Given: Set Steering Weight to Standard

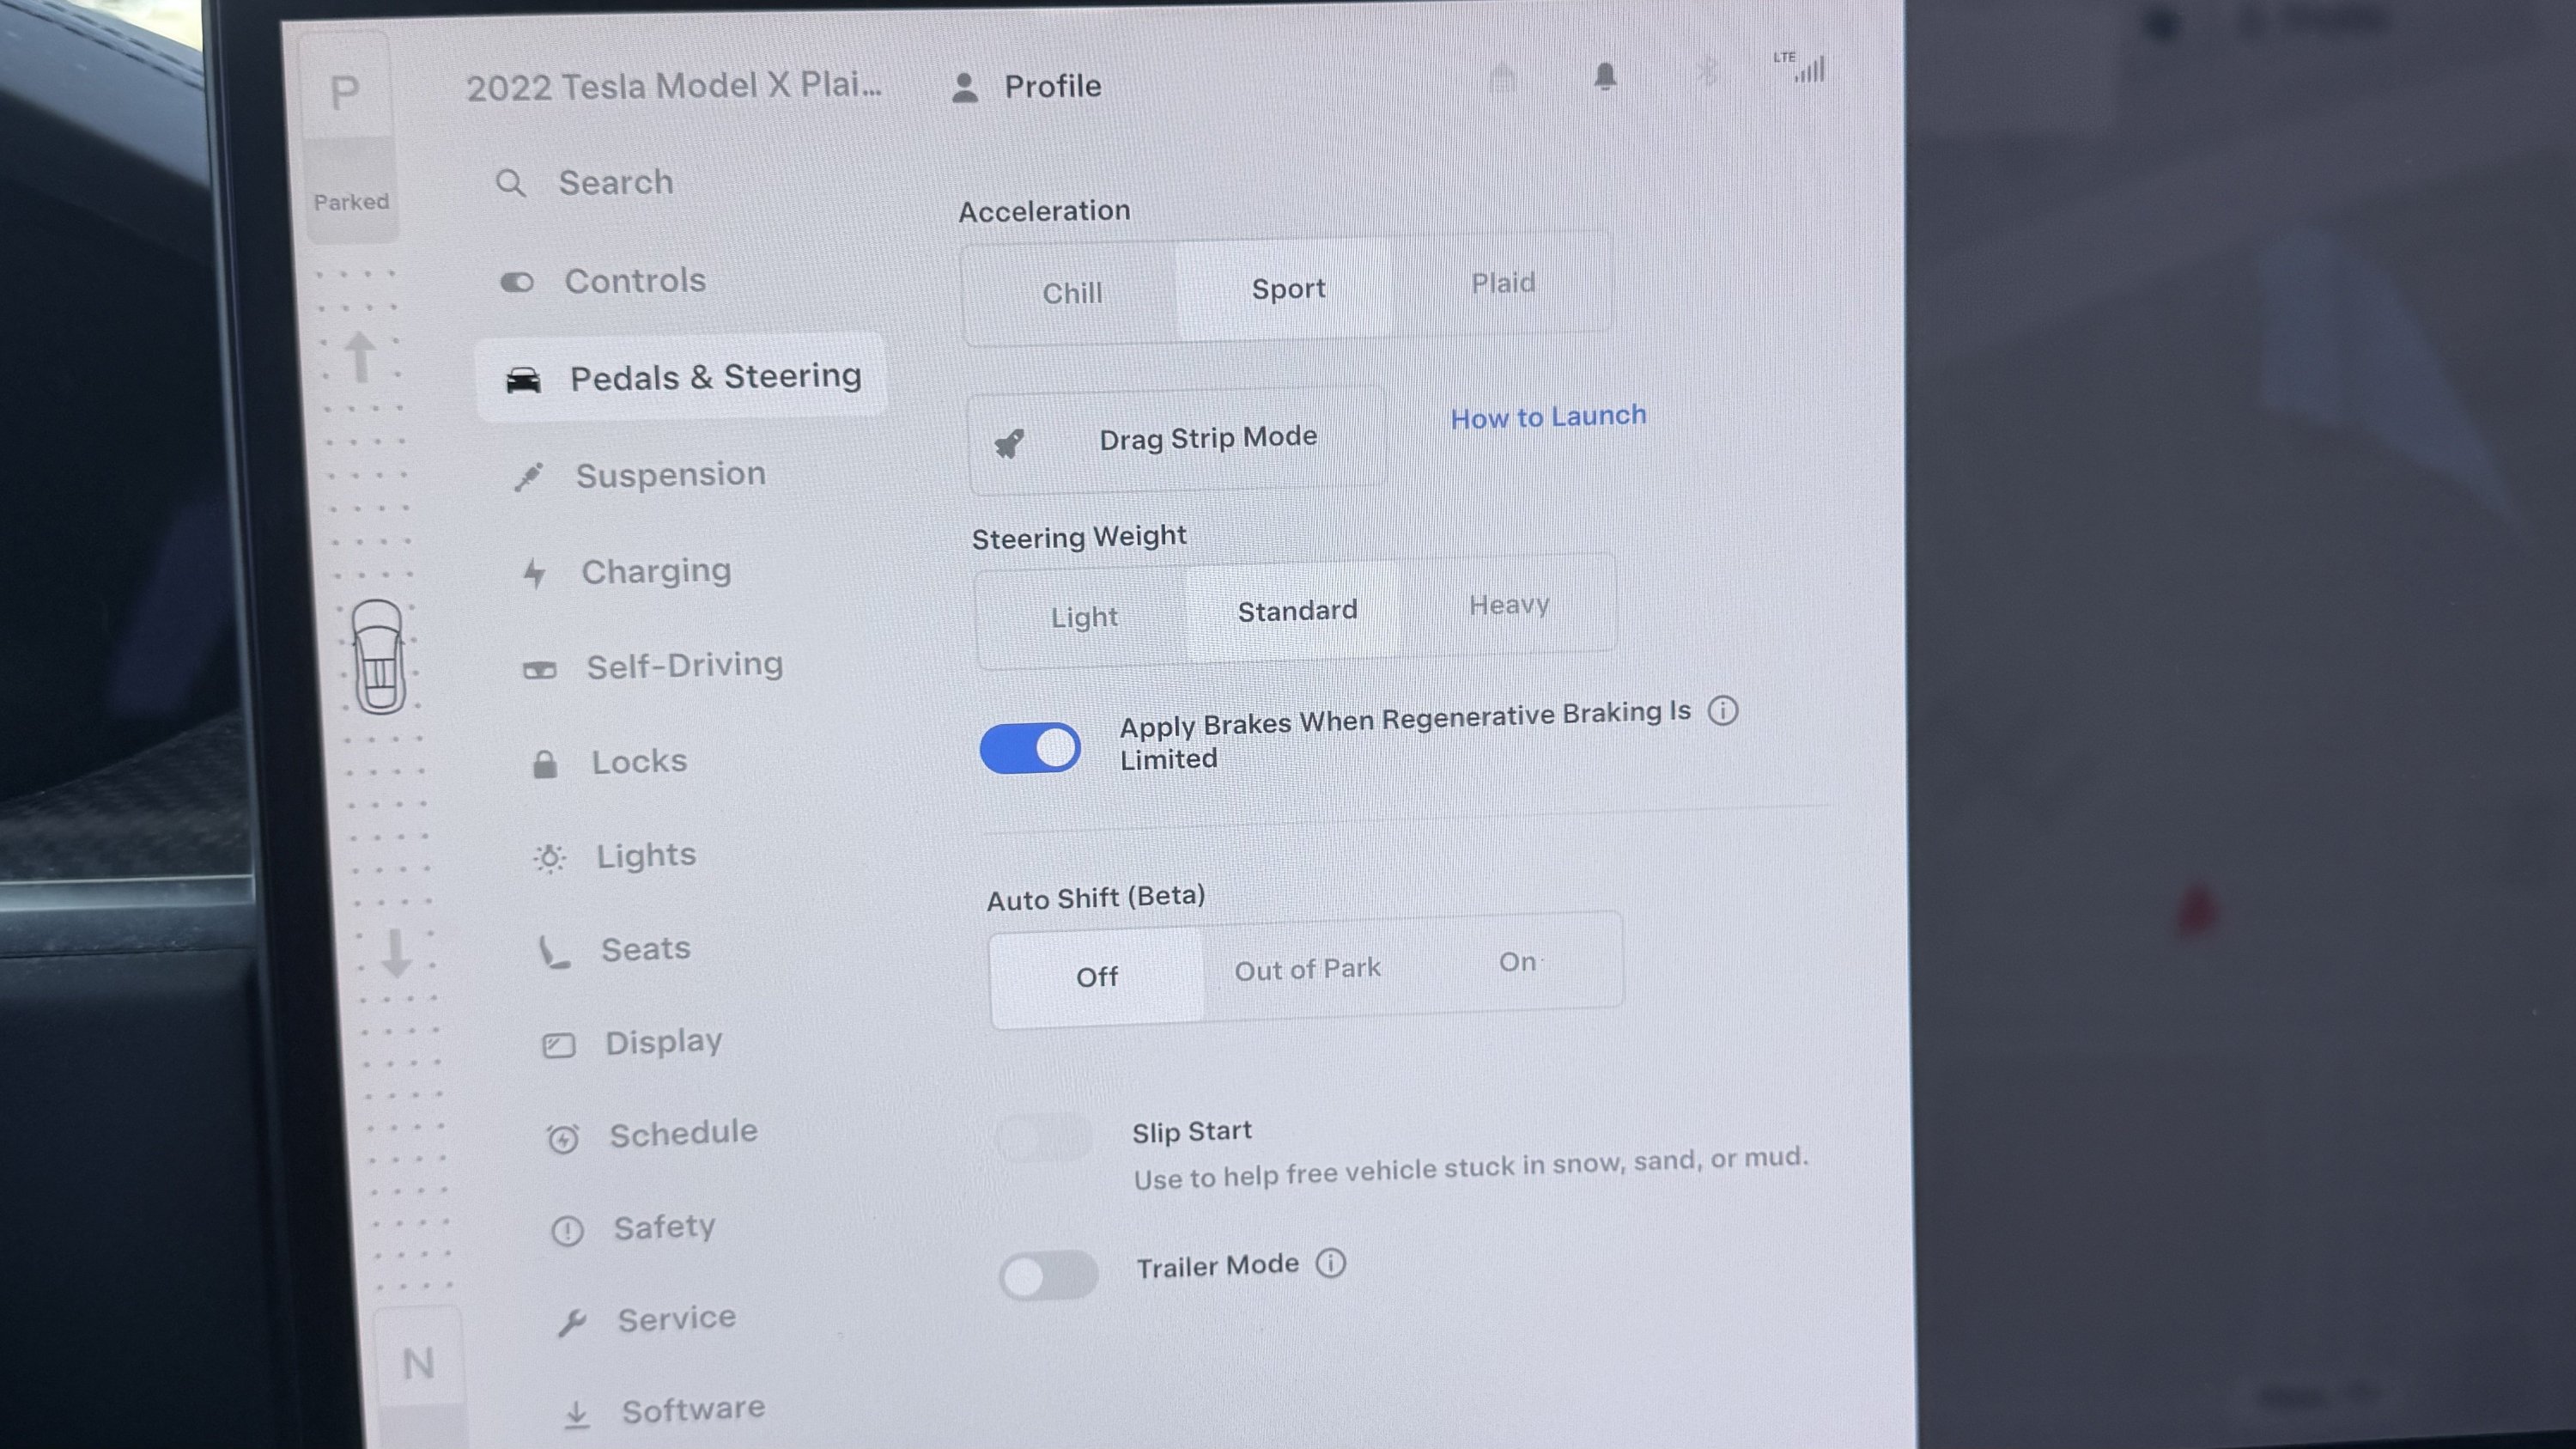Looking at the screenshot, I should click(x=1297, y=611).
